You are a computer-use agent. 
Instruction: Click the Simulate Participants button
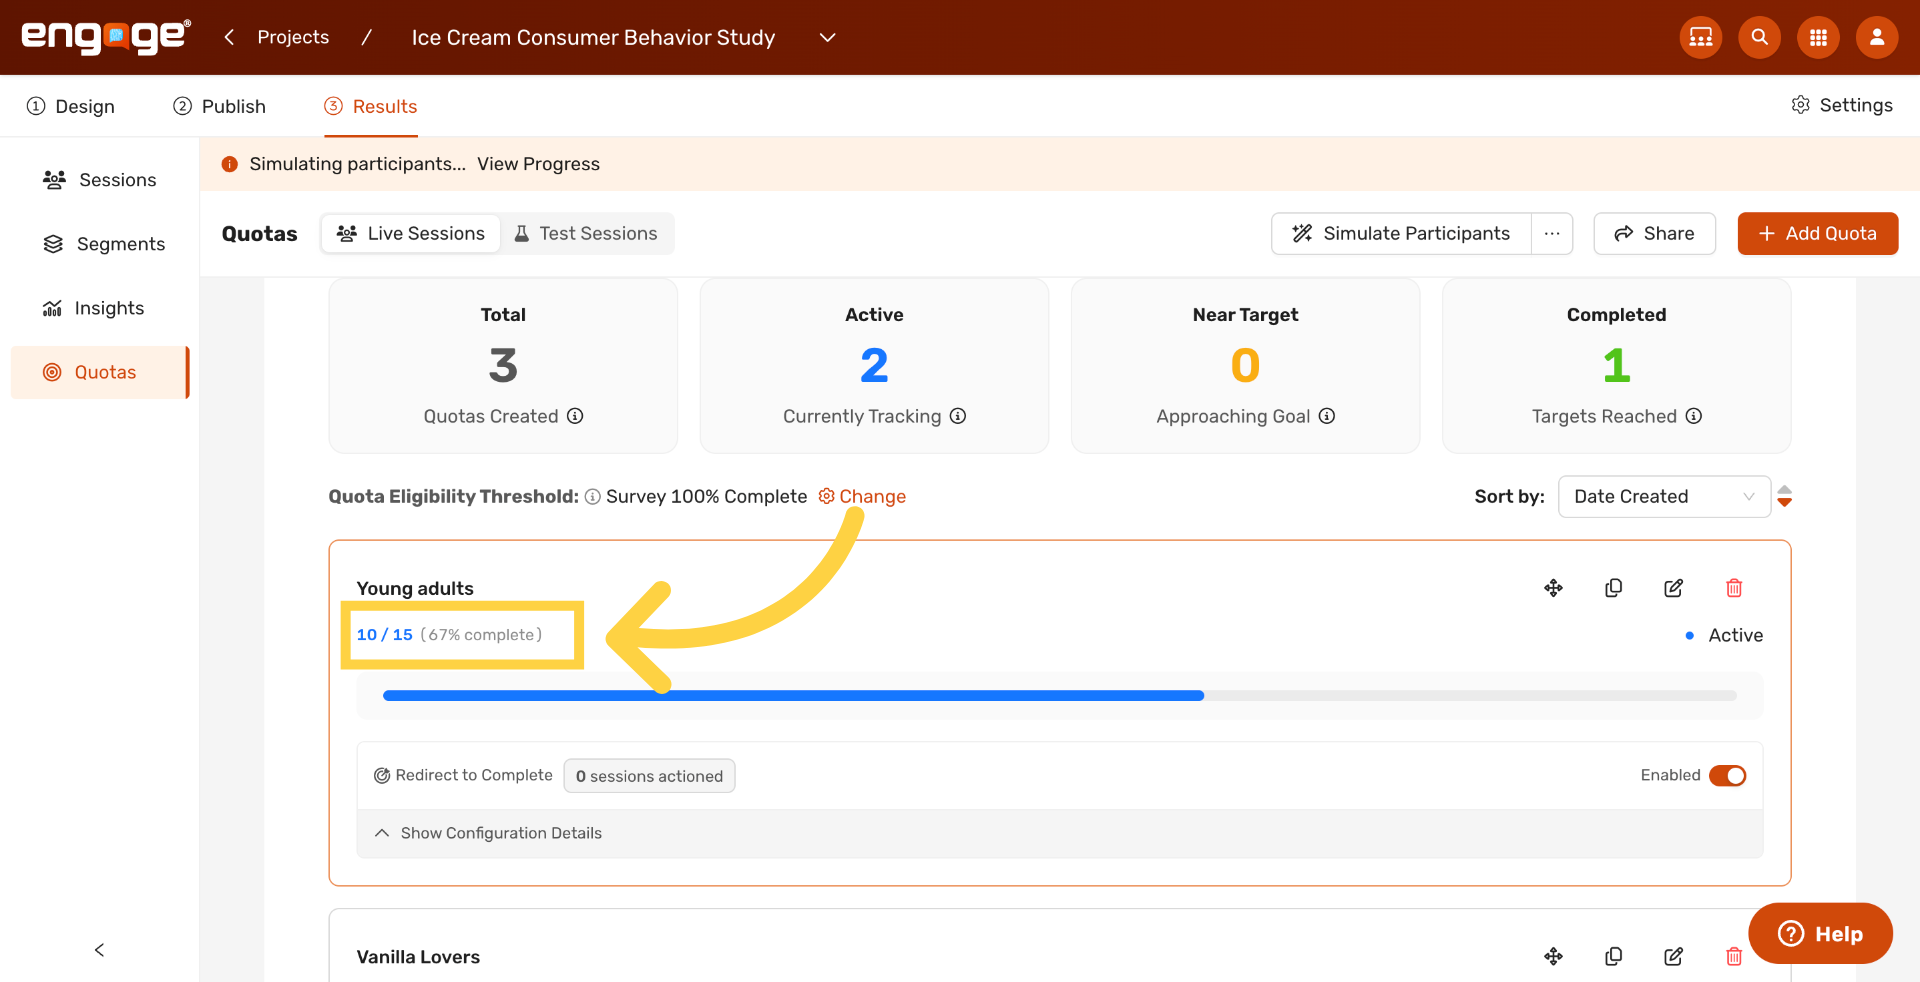coord(1401,233)
